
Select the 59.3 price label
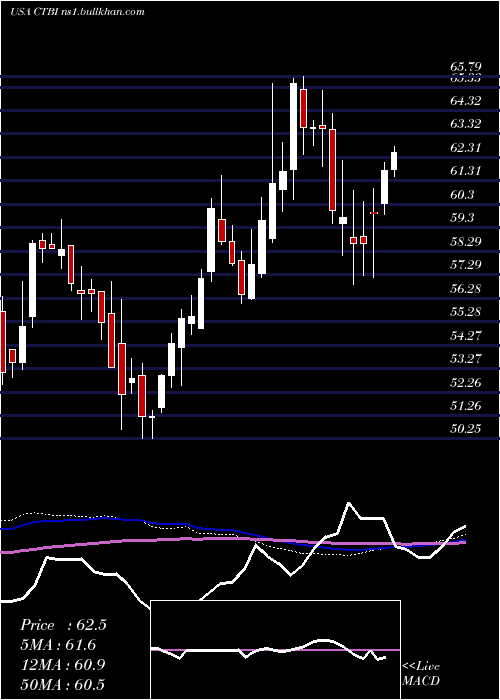pyautogui.click(x=462, y=218)
